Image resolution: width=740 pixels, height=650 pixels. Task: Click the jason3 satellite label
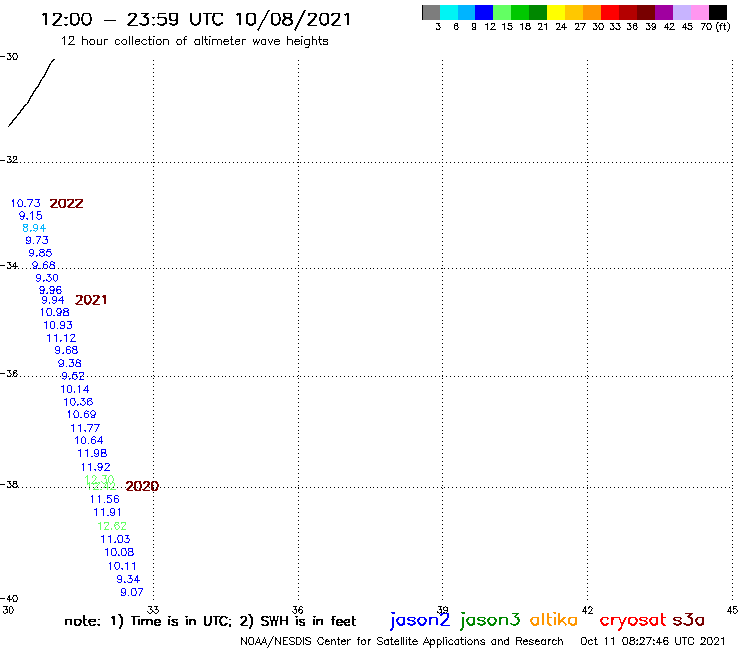(490, 621)
